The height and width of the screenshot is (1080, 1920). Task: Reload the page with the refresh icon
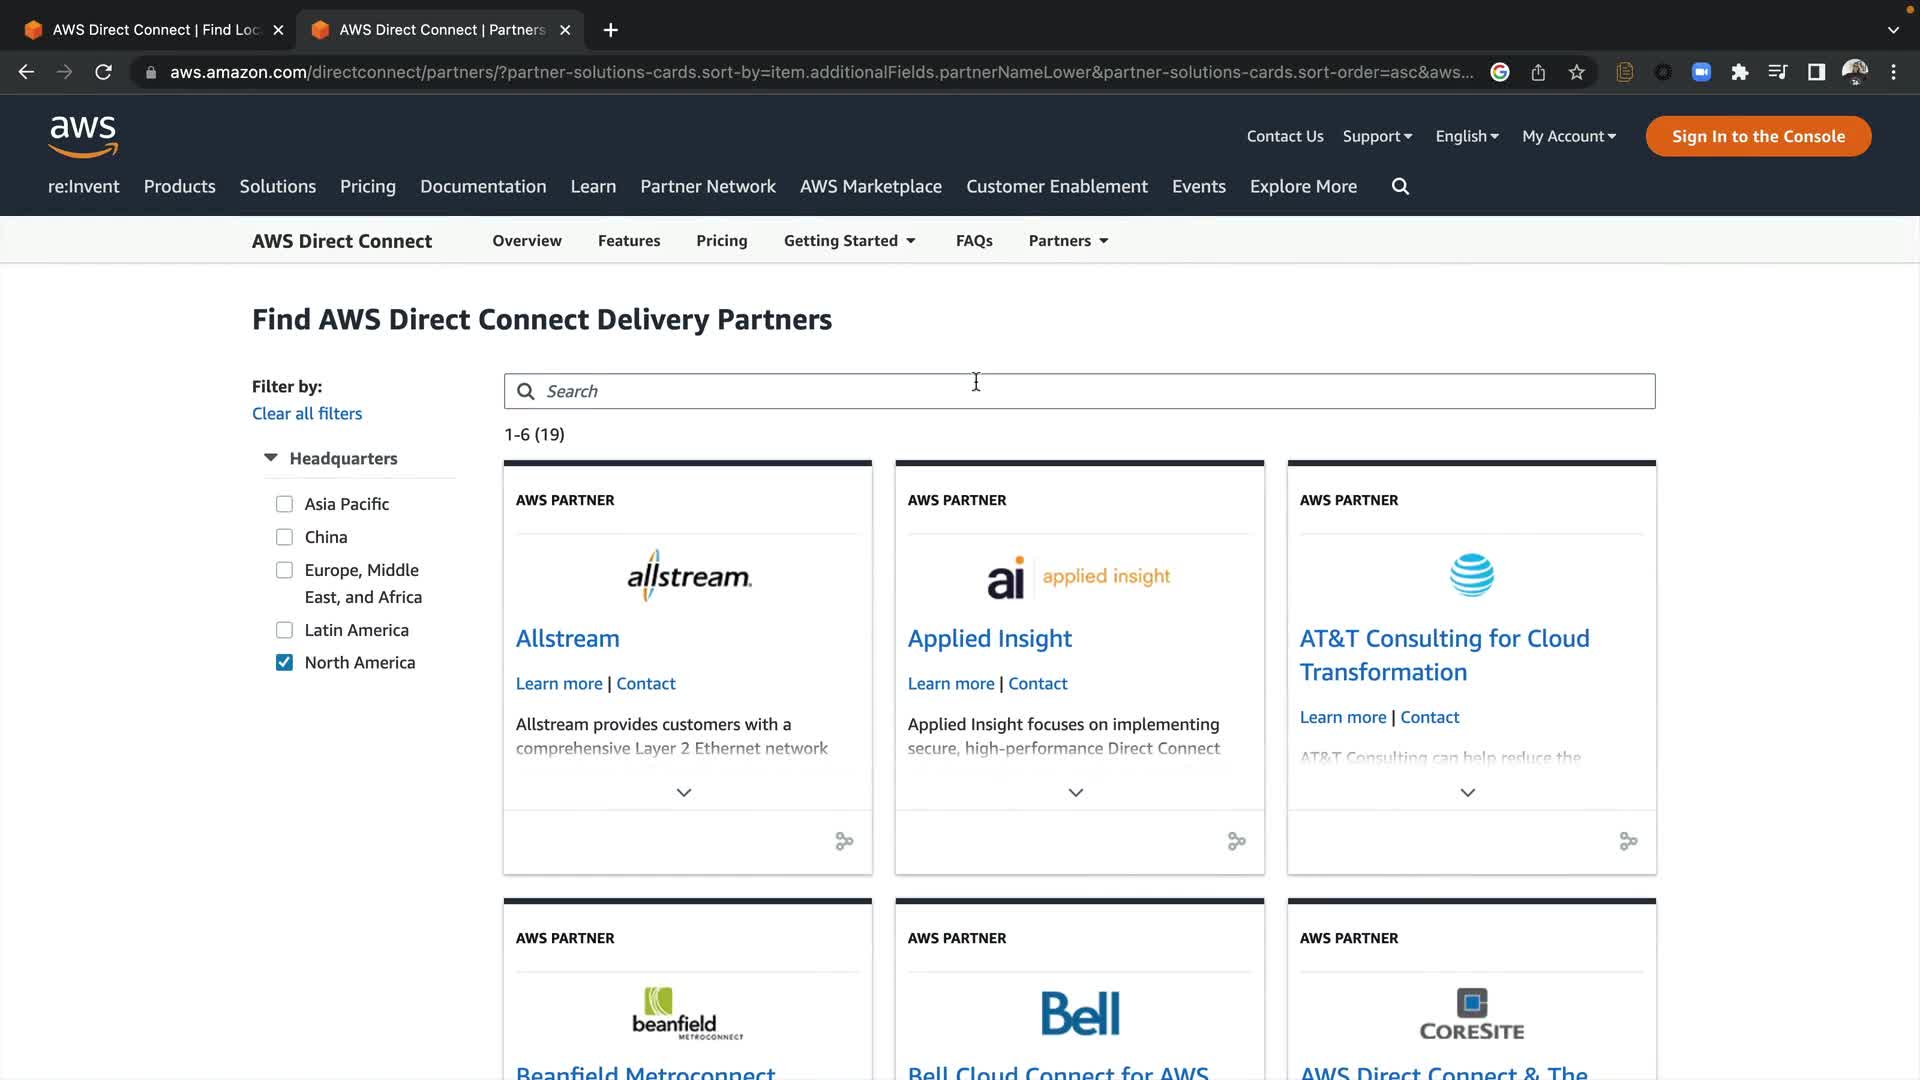coord(103,72)
